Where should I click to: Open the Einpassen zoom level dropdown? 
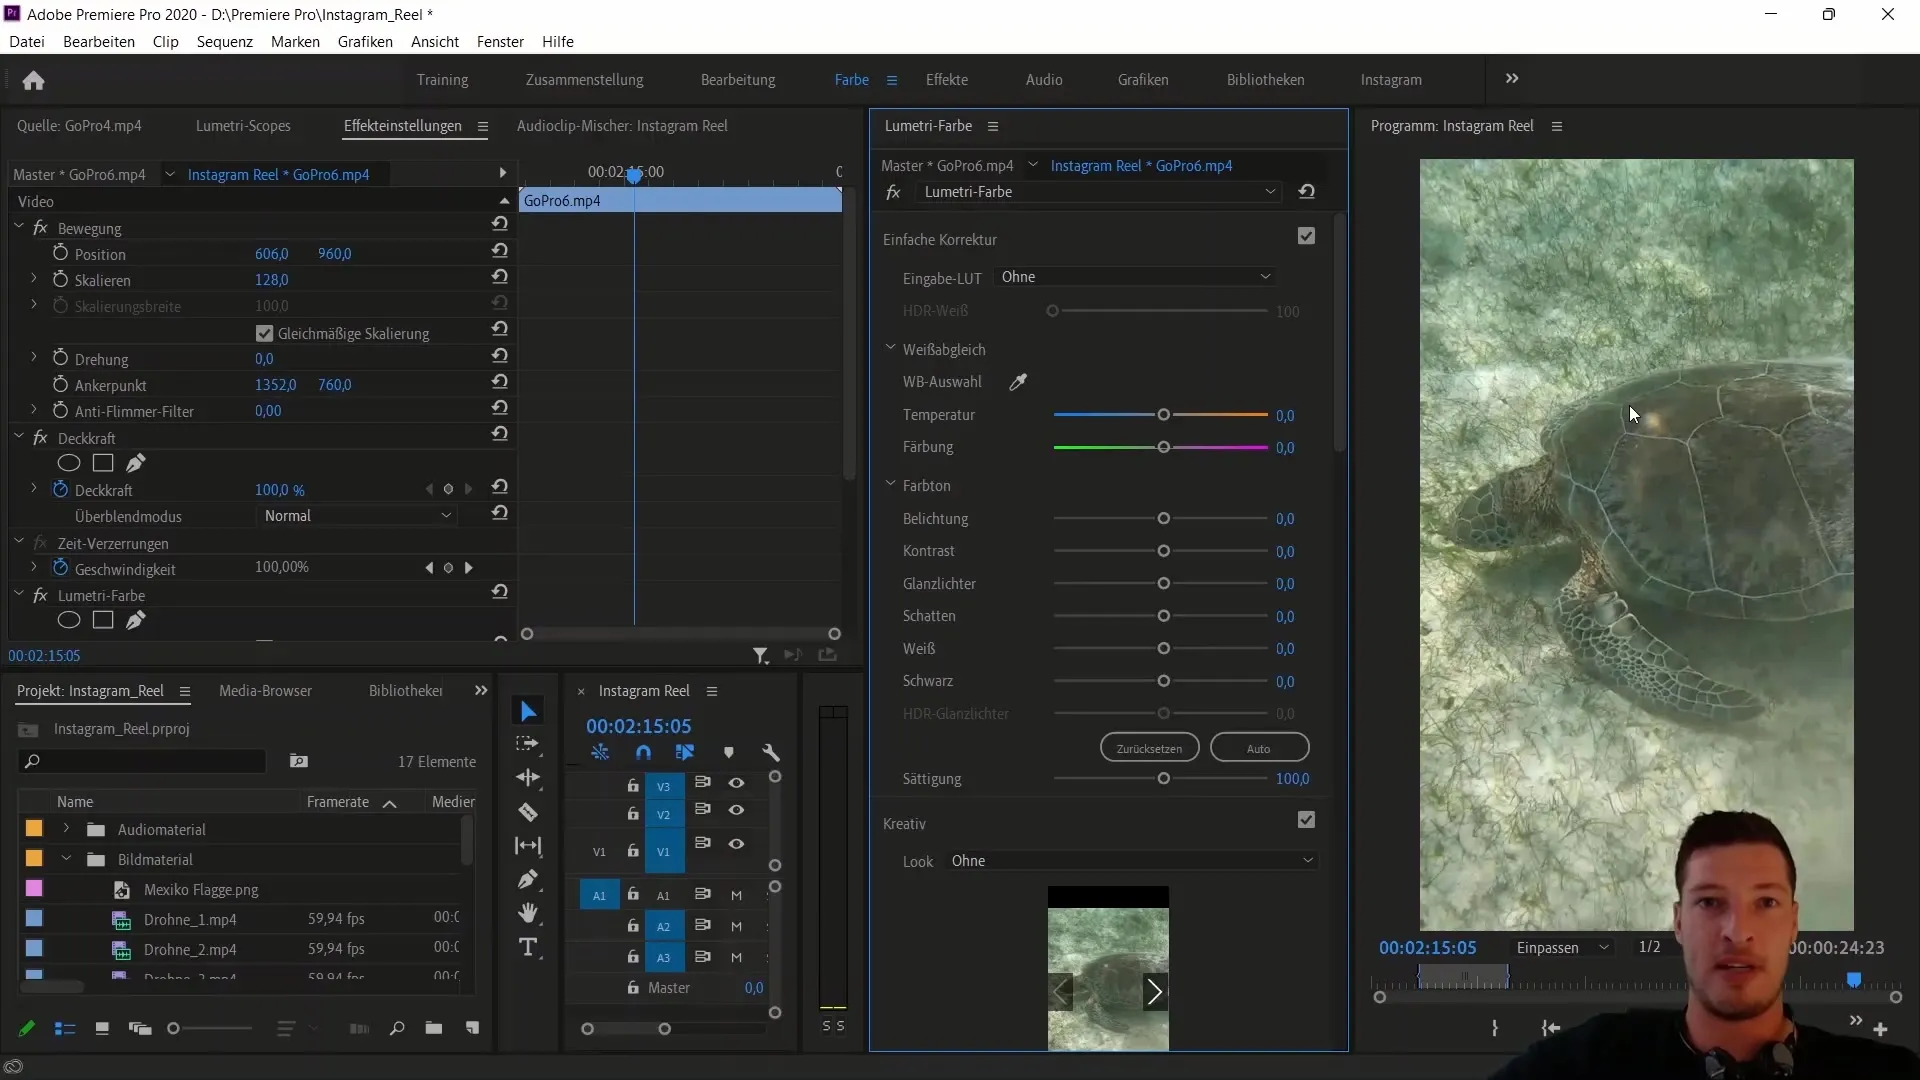pyautogui.click(x=1562, y=948)
